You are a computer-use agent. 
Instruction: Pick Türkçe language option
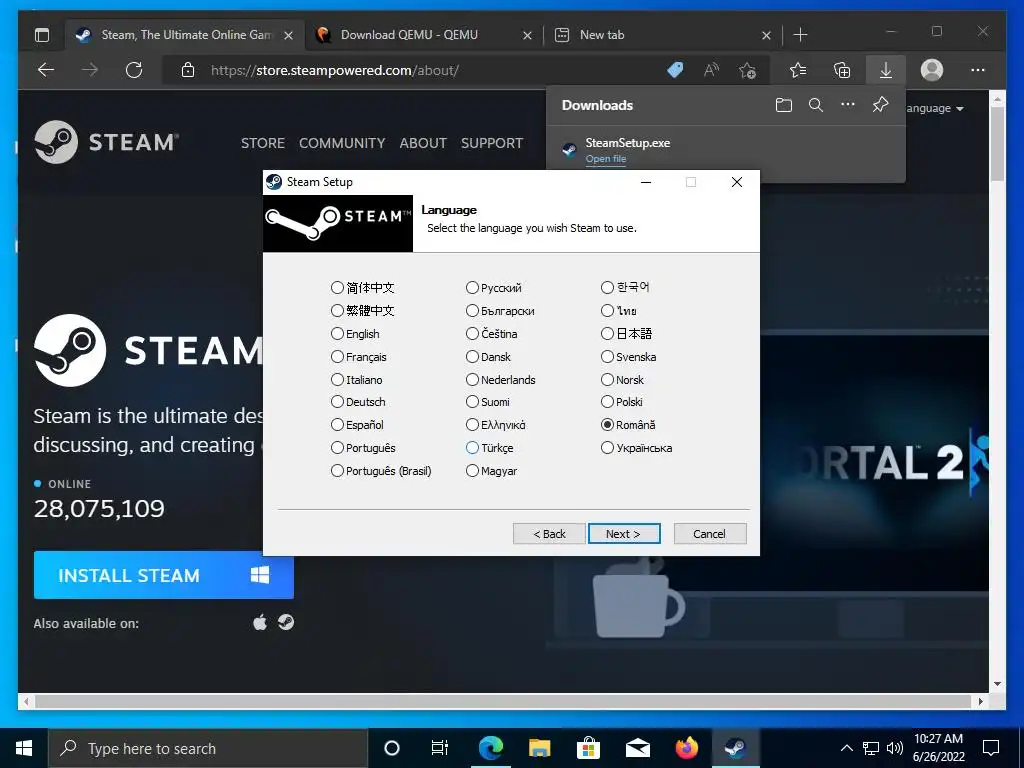[472, 448]
